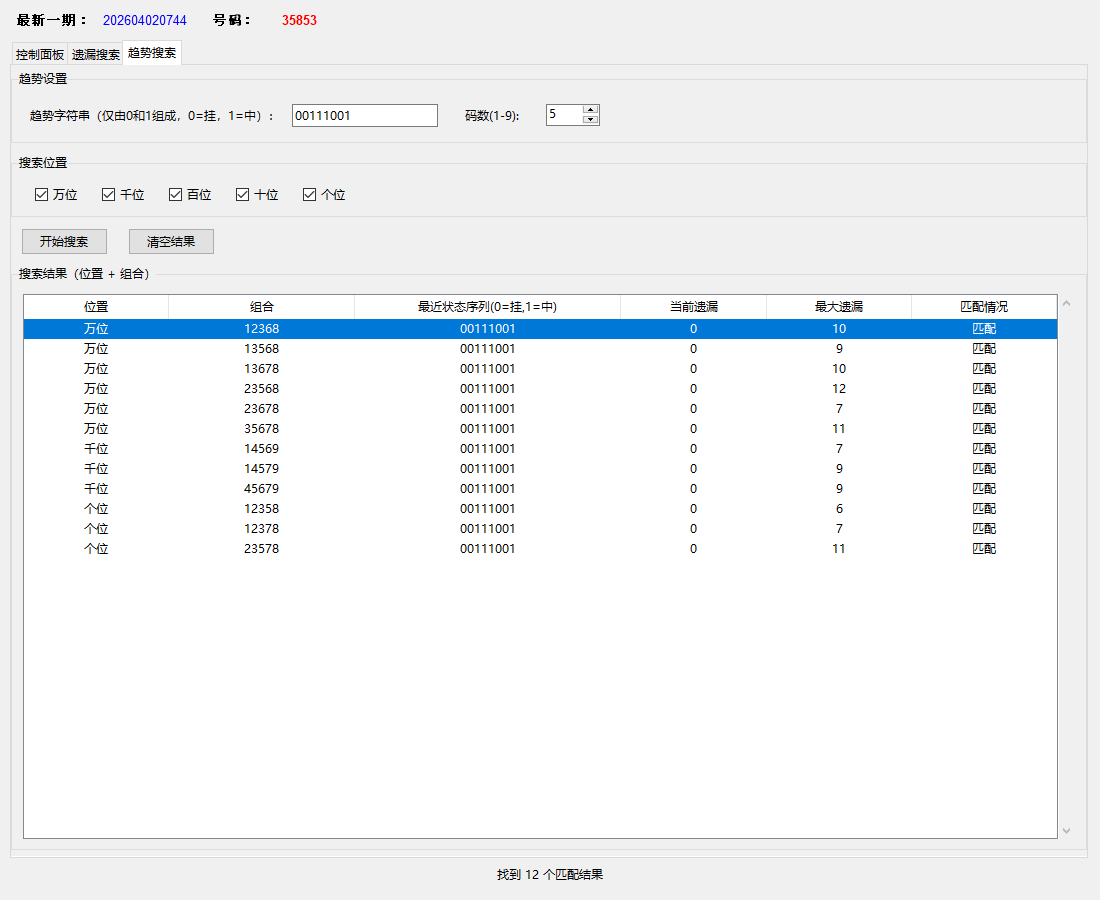This screenshot has height=900, width=1100.
Task: Click the scrollbar up arrow
Action: click(1066, 304)
